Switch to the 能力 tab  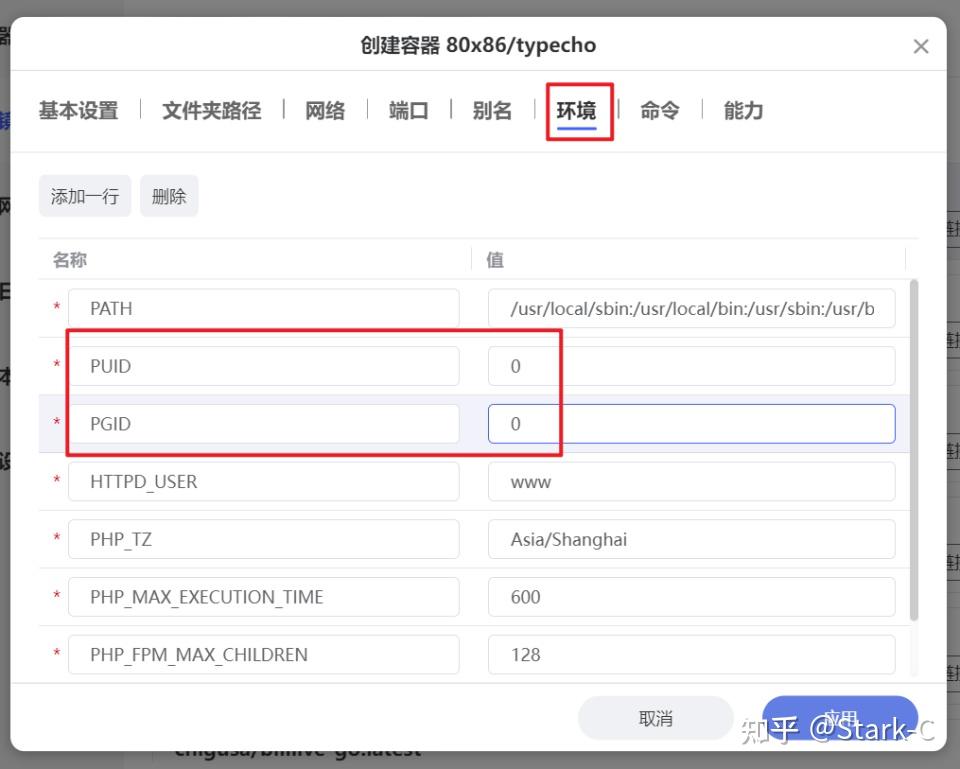click(742, 110)
